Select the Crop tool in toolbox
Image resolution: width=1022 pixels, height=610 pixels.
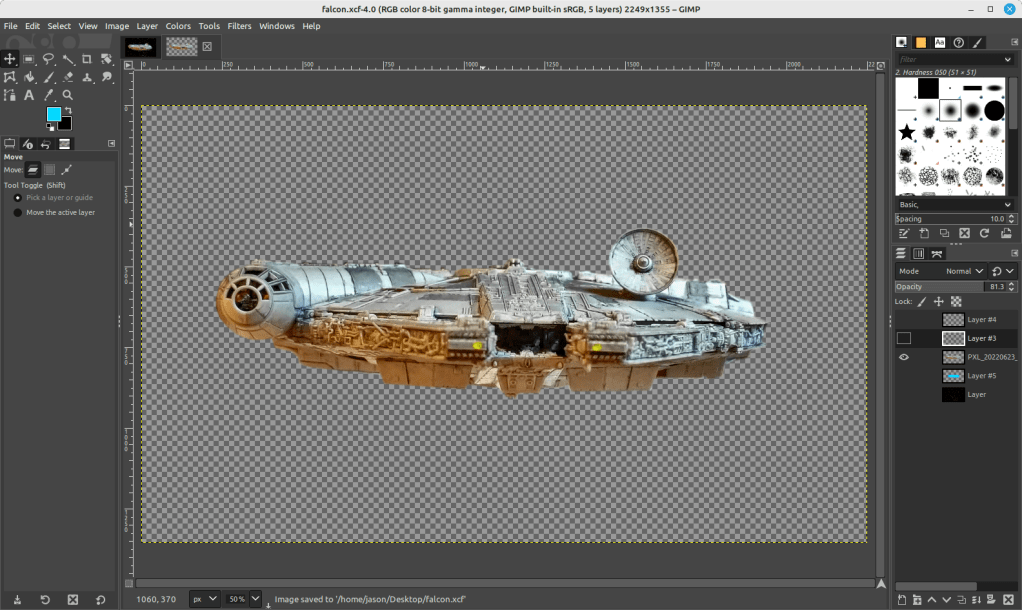coord(87,59)
